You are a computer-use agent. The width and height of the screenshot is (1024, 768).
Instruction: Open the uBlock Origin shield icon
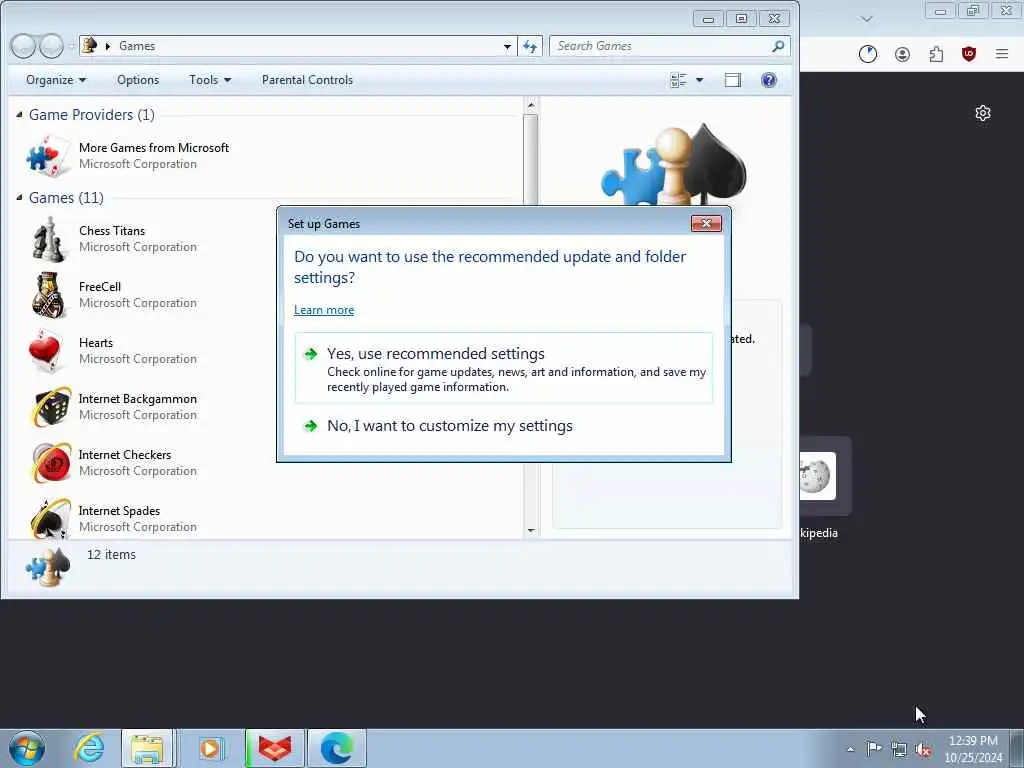click(969, 54)
